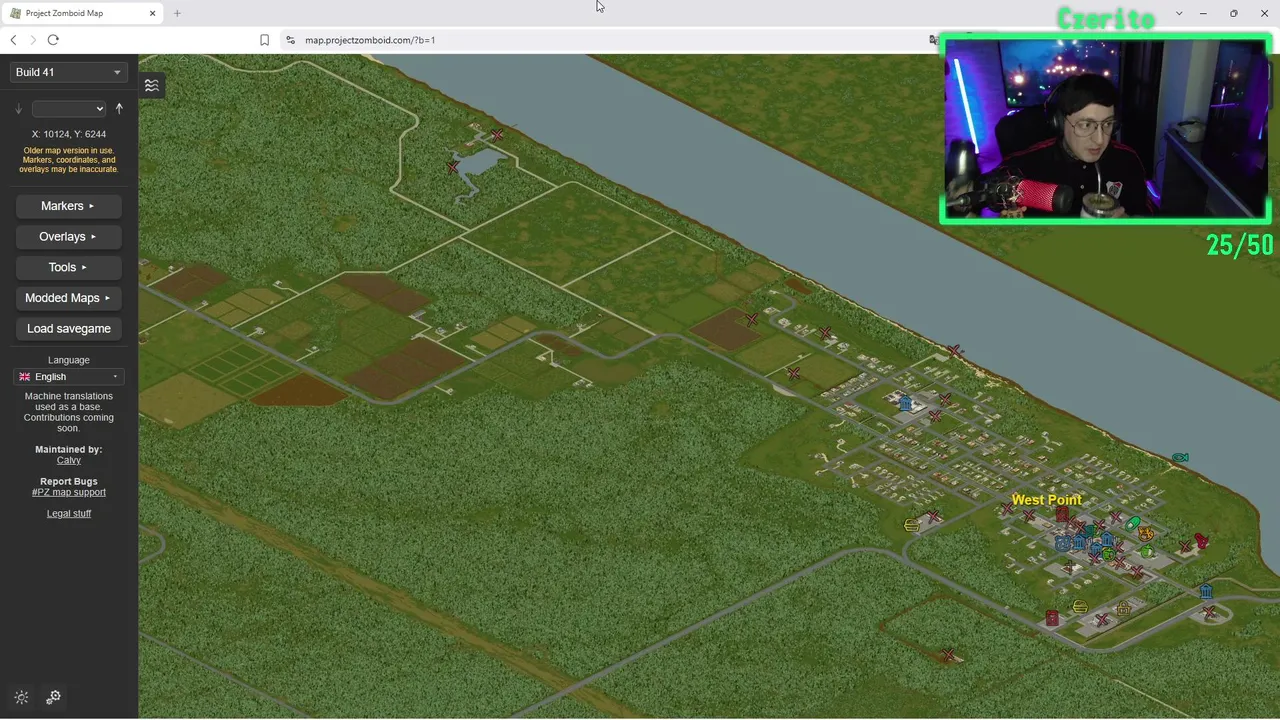The image size is (1280, 720).
Task: Click the red X marker beside the western burger icon
Action: [x=934, y=516]
